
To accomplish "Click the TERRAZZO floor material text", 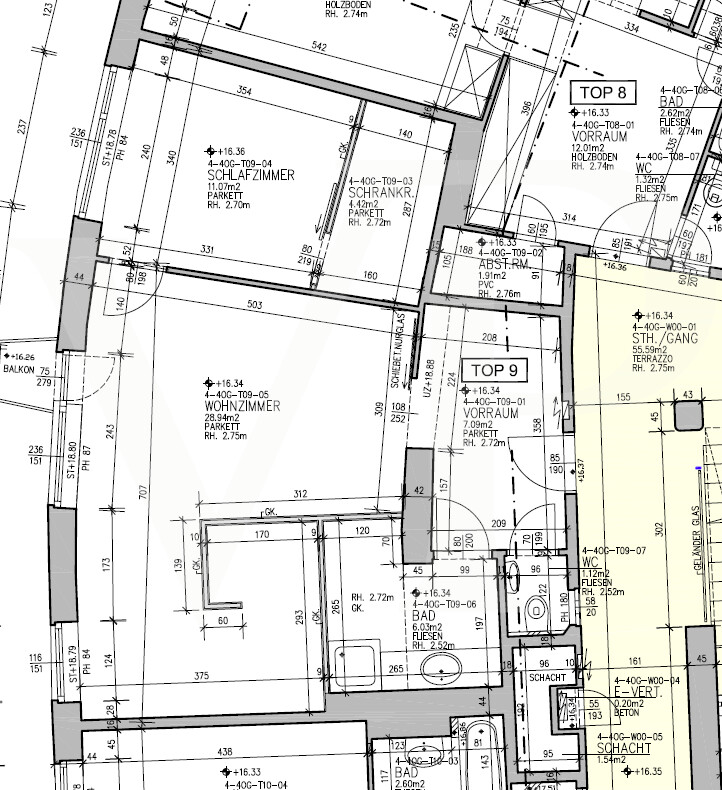I will tap(650, 359).
